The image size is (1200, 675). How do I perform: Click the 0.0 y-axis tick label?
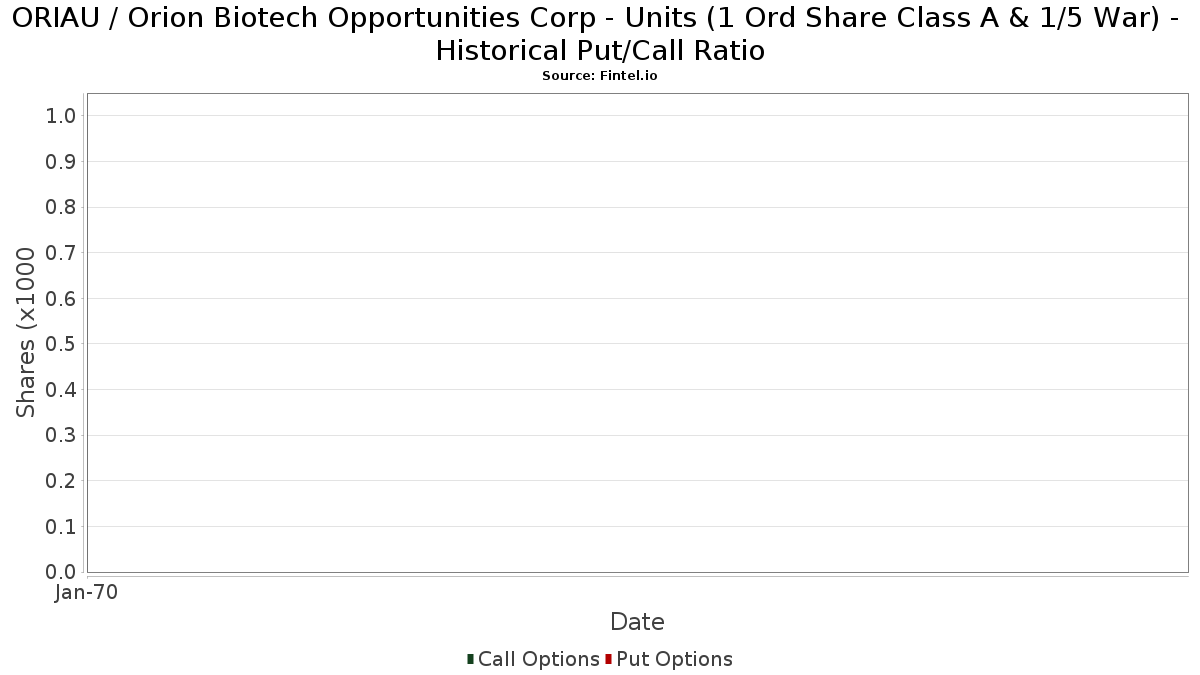(x=61, y=572)
